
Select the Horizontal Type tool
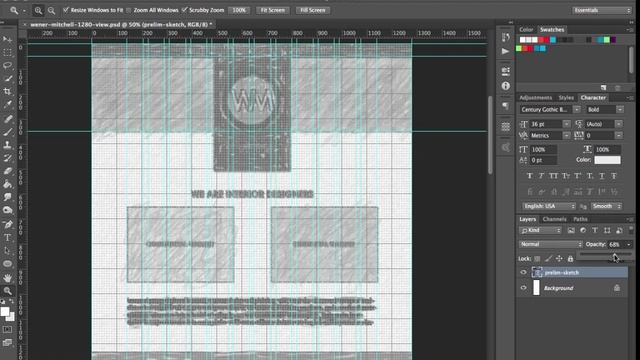[x=7, y=238]
